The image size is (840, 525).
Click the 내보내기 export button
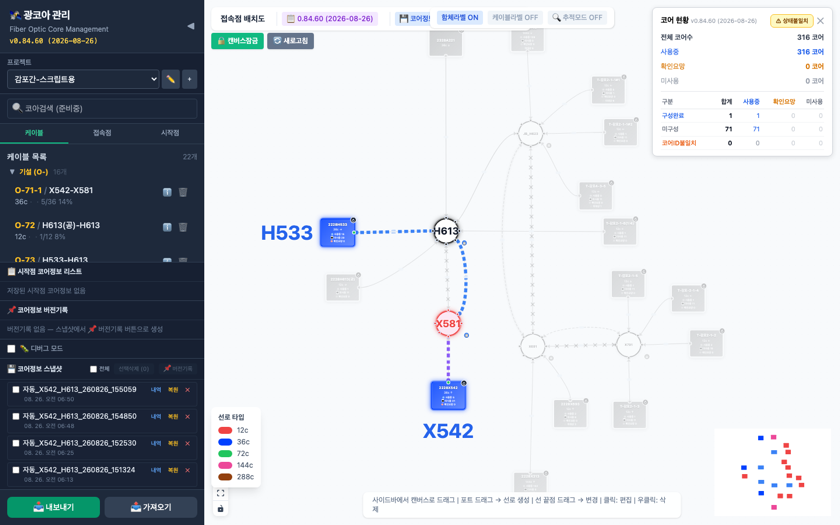[x=54, y=507]
